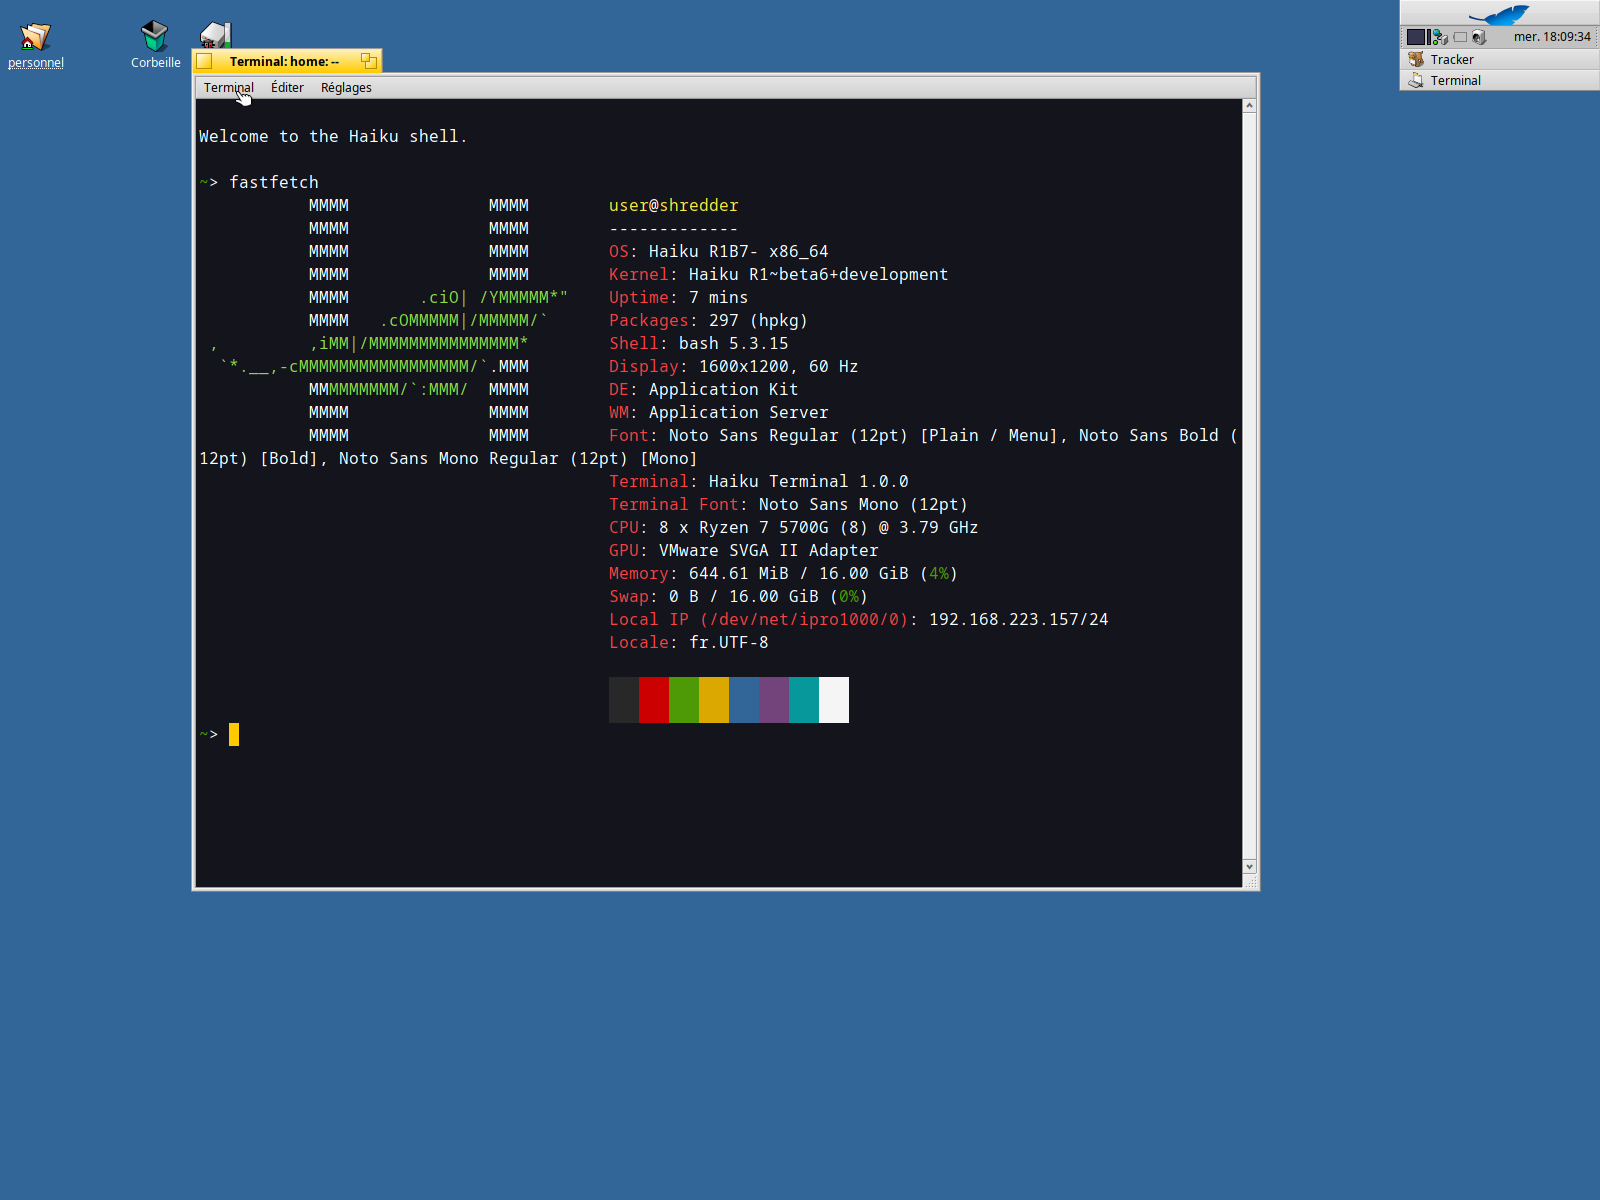Click the 'Uptime: 7 mins' line
This screenshot has height=1200, width=1600.
coord(679,297)
